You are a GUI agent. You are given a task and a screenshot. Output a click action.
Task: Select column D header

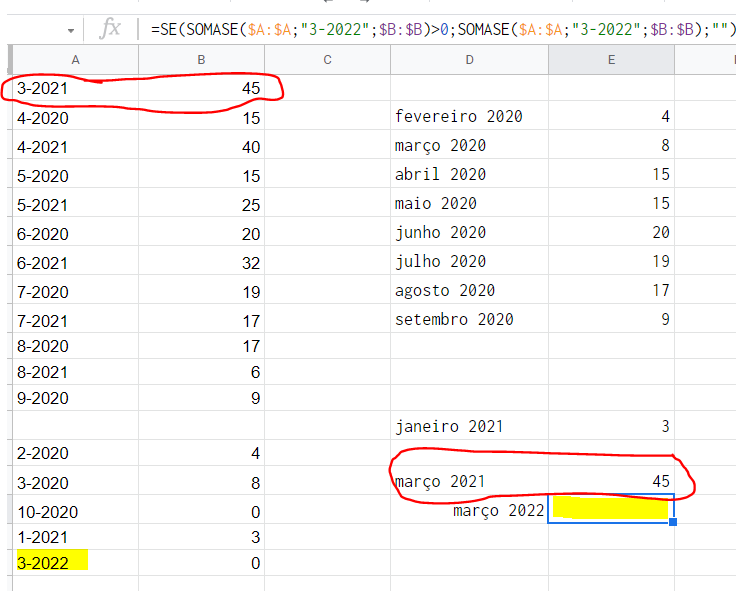pos(469,60)
